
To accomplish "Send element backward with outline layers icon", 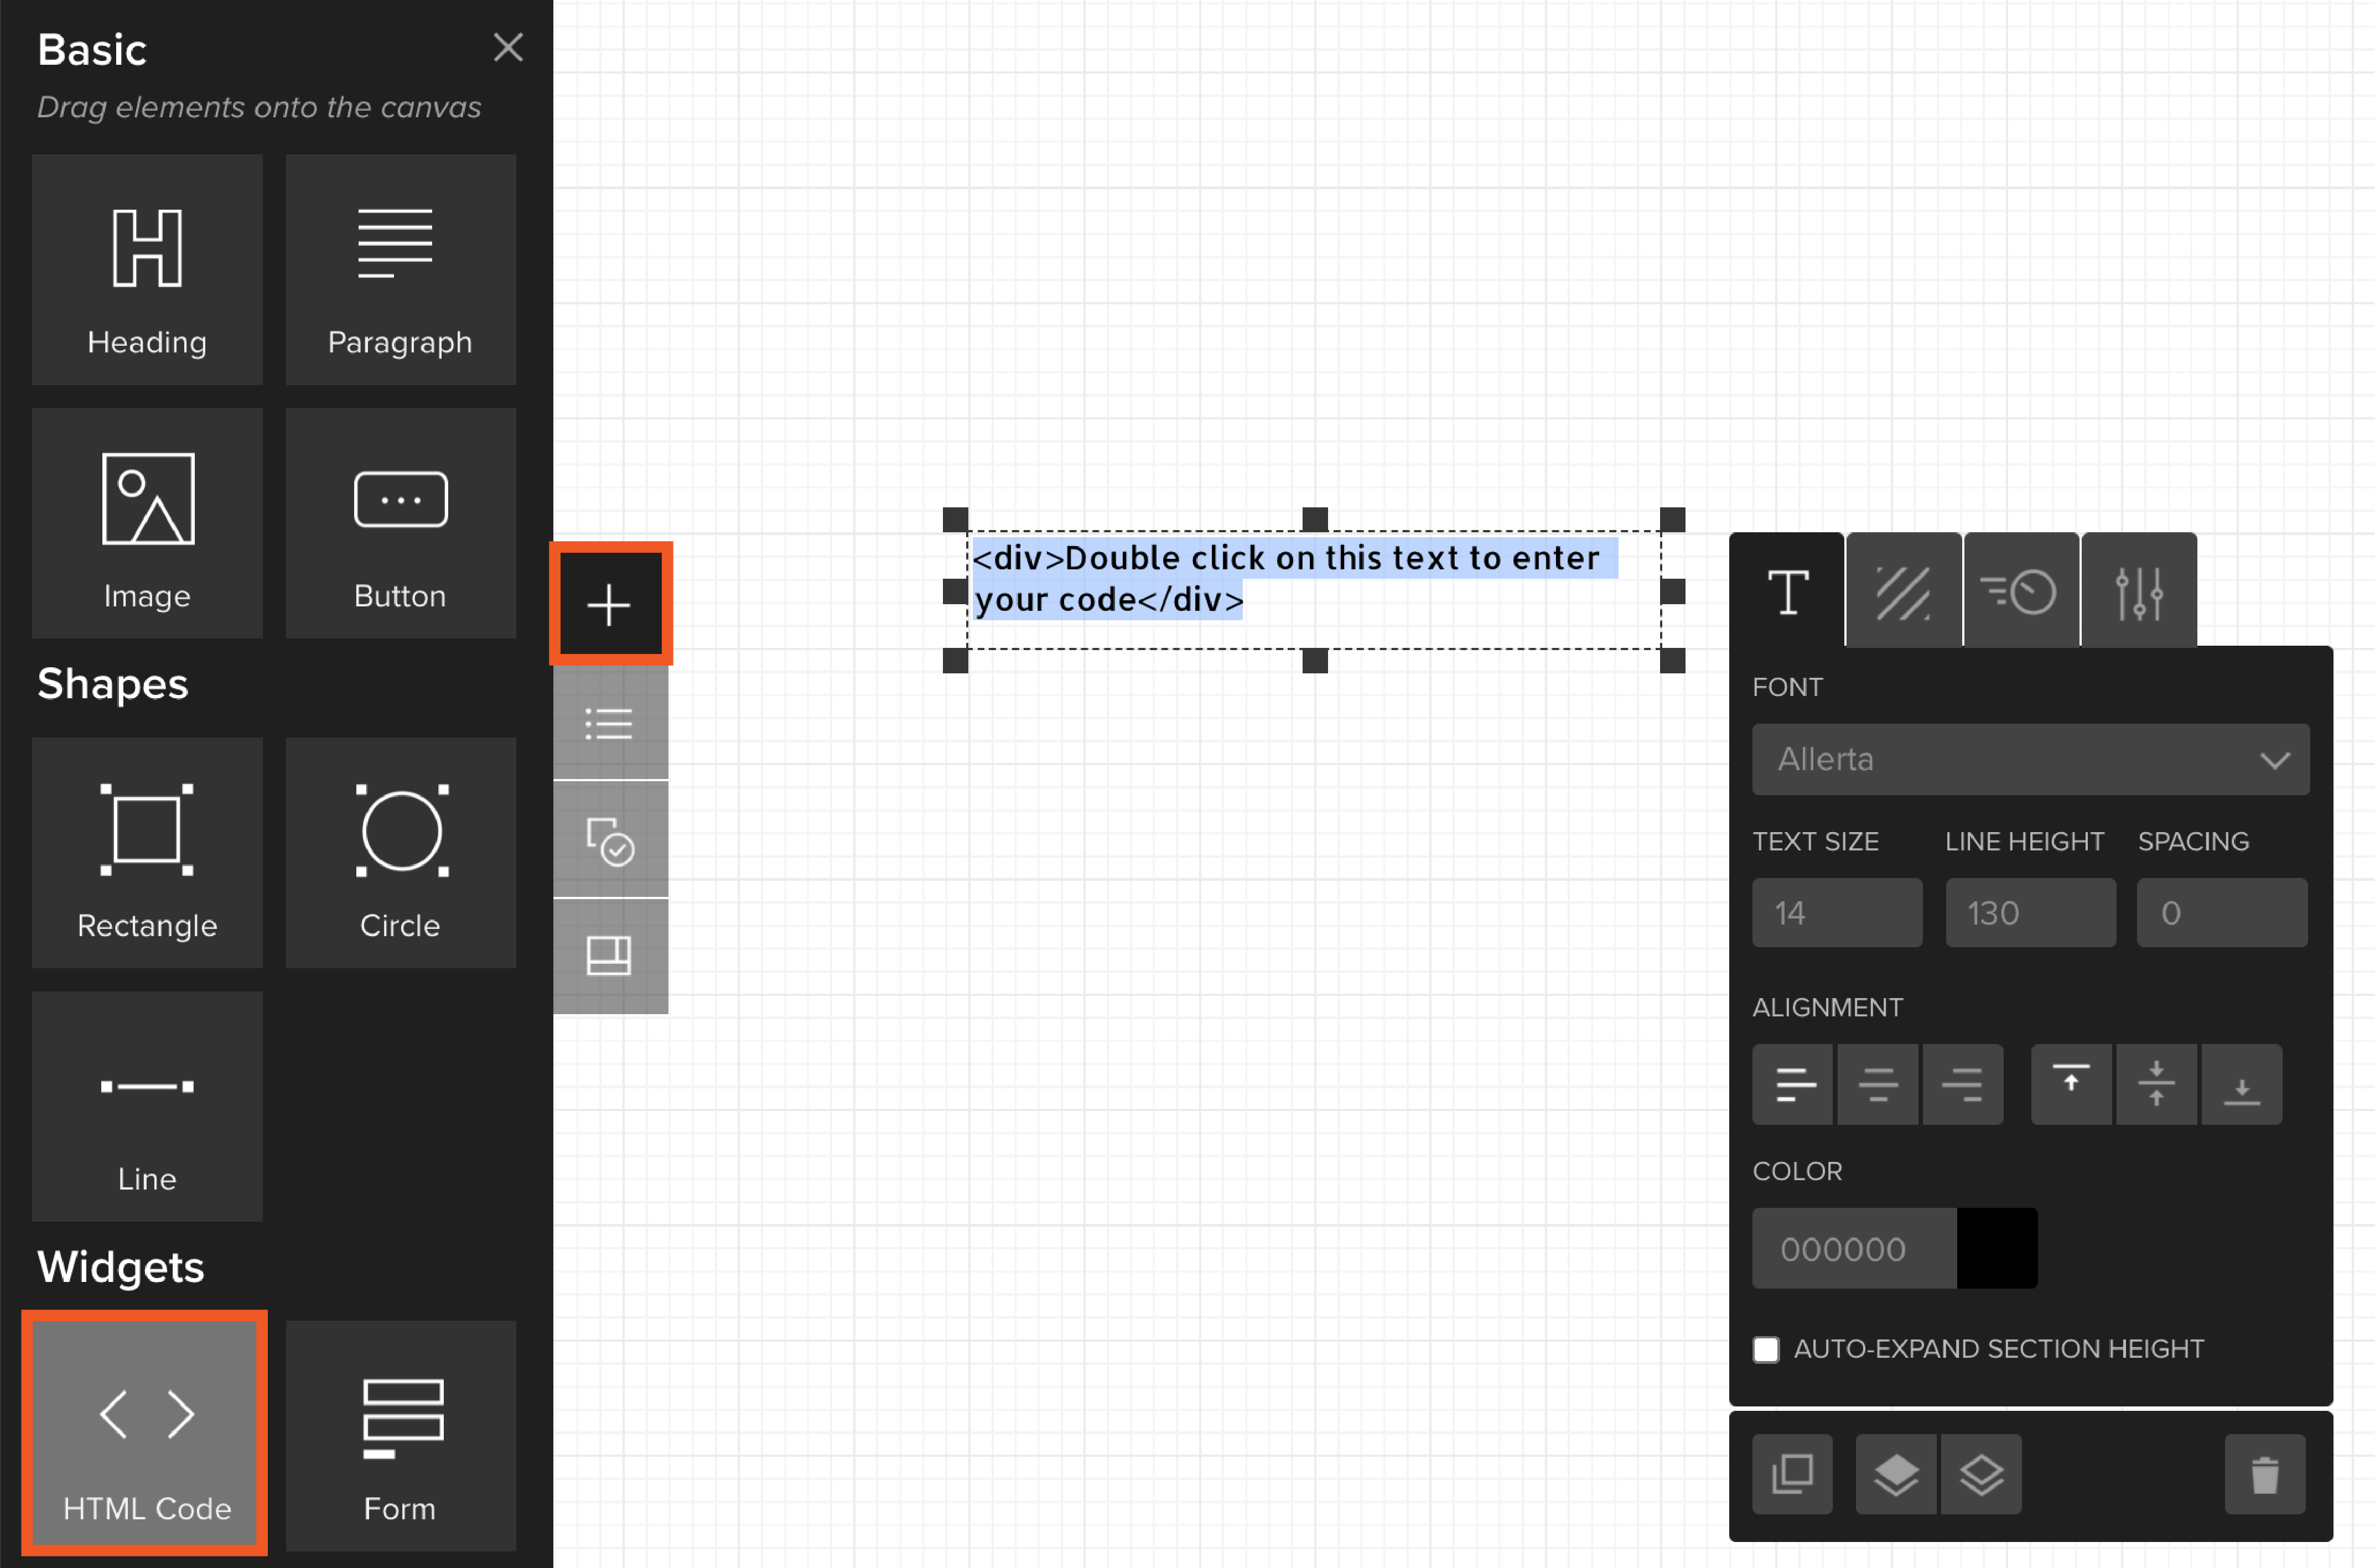I will pyautogui.click(x=1981, y=1474).
